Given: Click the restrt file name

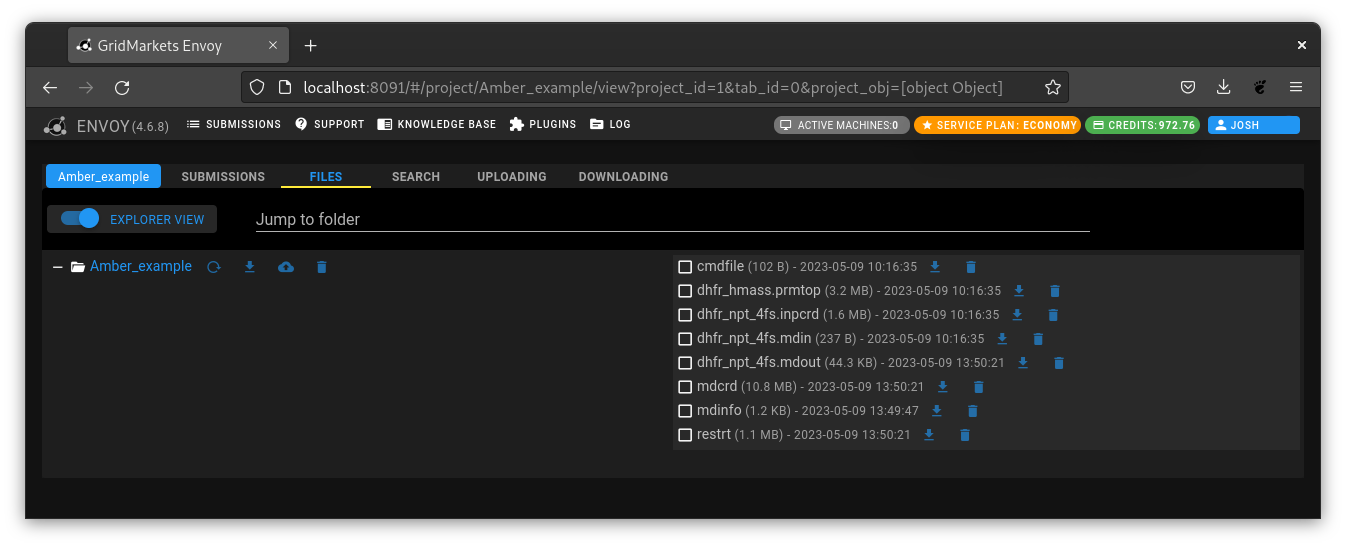Looking at the screenshot, I should click(x=714, y=435).
